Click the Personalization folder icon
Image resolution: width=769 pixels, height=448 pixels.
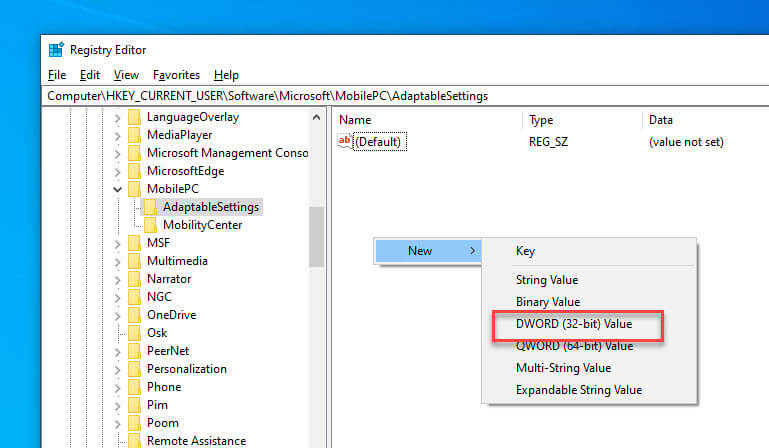(x=134, y=369)
